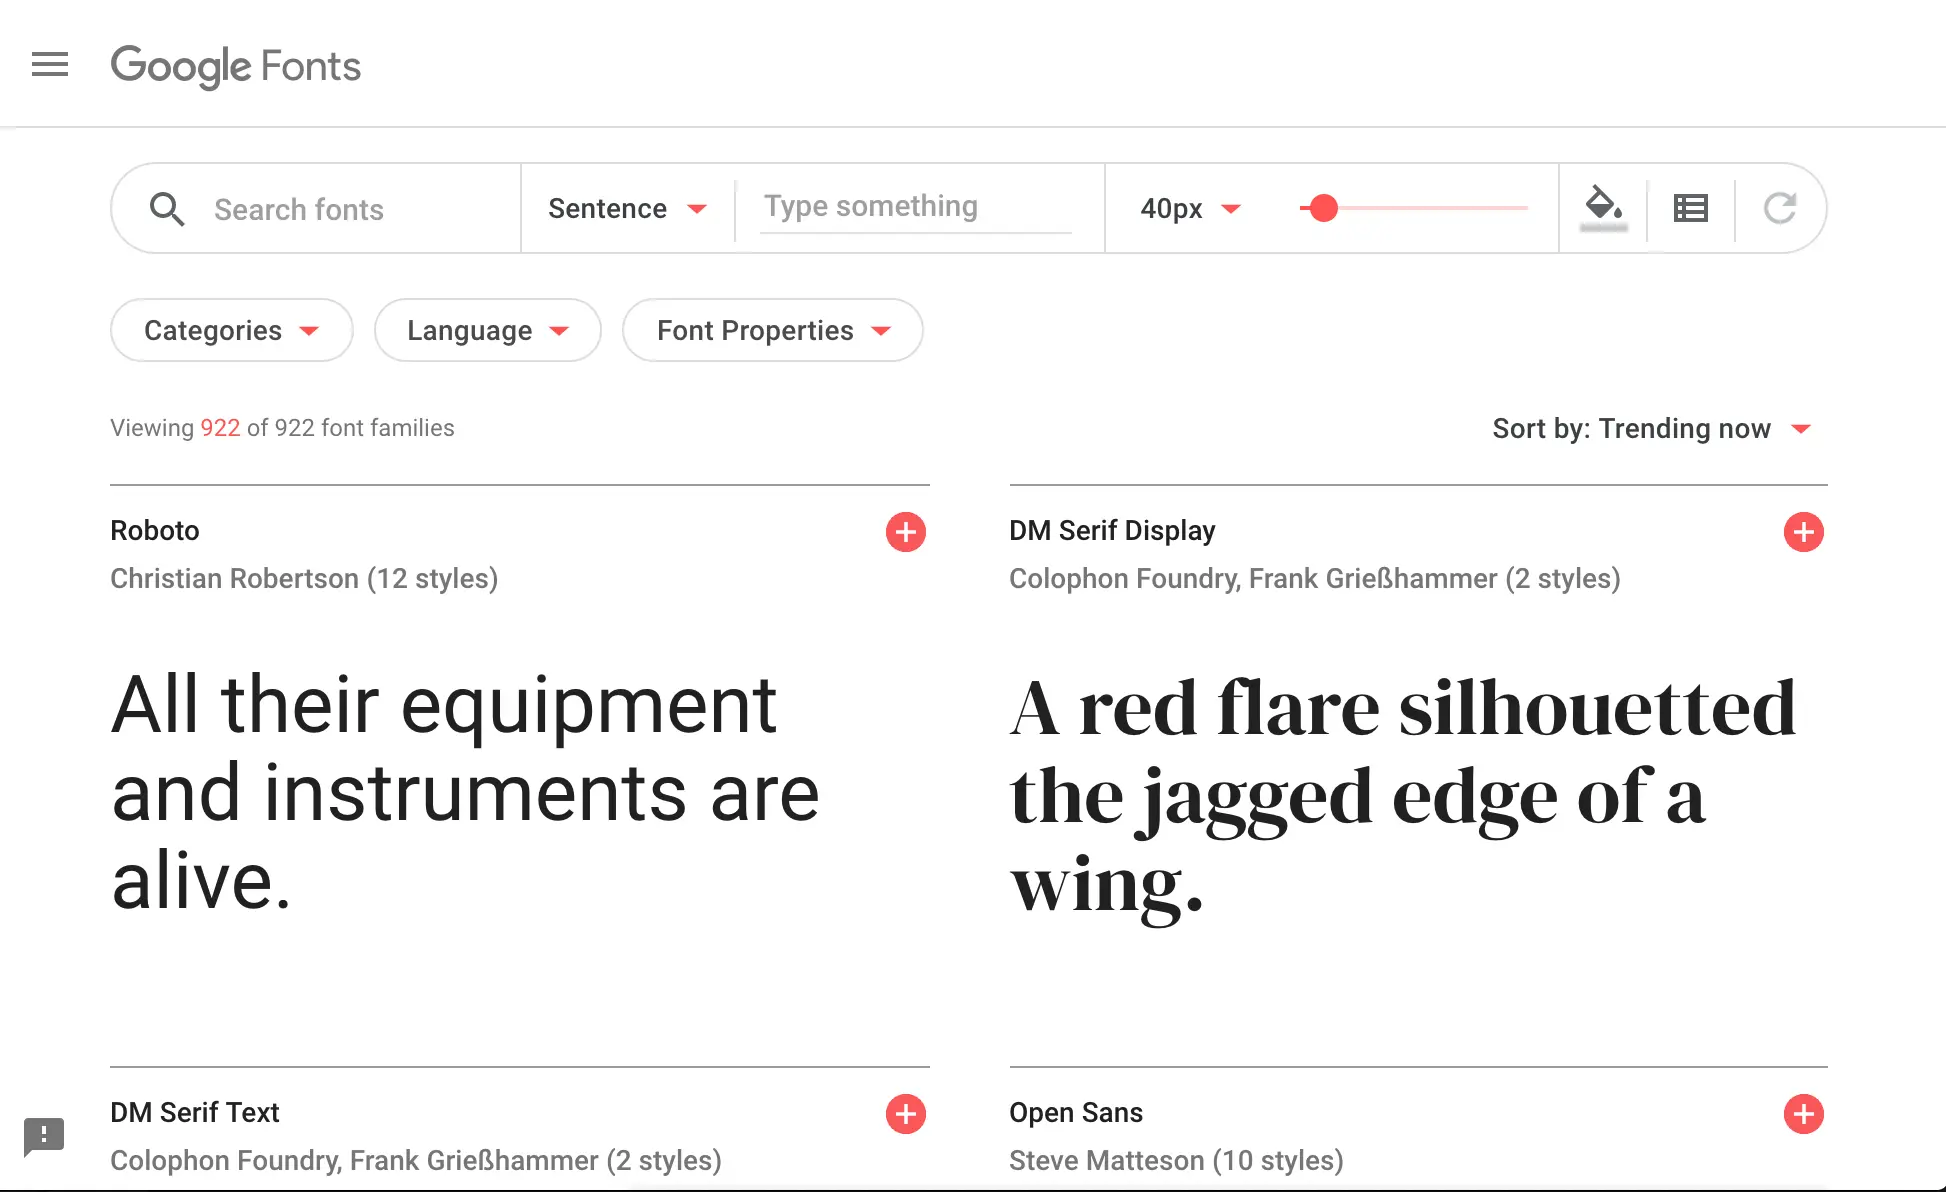Add Roboto font with plus button
Viewport: 1946px width, 1192px height.
(905, 532)
